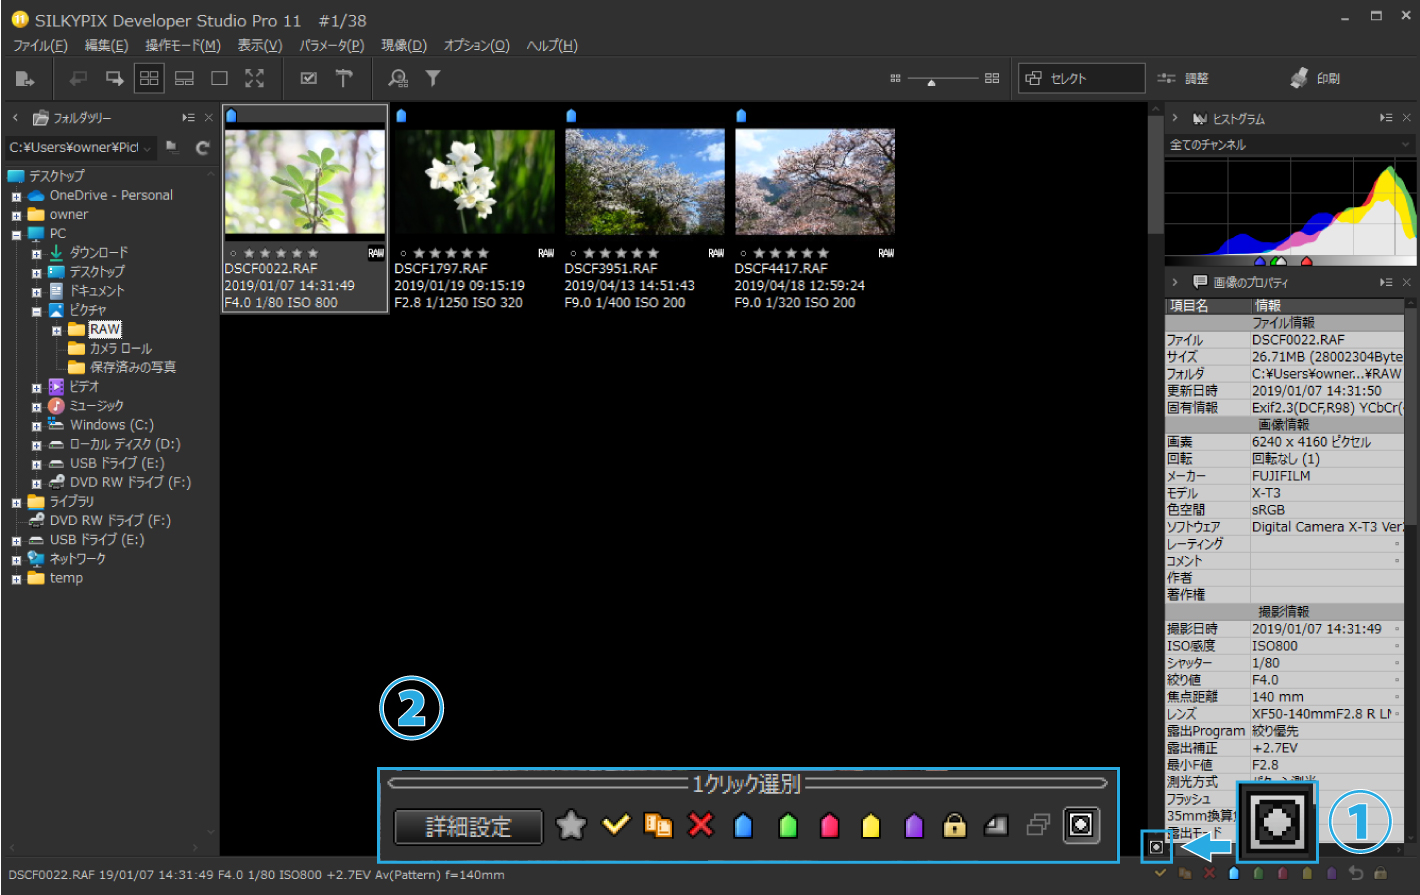Open 全てのチャンネル channel dropdown
Viewport: 1420px width, 895px height.
click(1289, 145)
